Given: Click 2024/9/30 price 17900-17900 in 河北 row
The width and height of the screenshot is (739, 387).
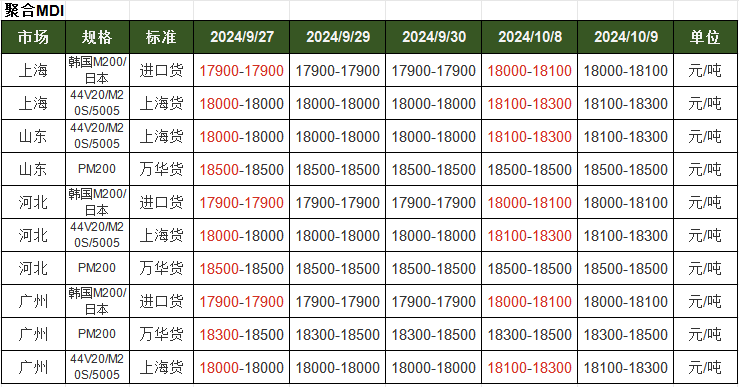Looking at the screenshot, I should [434, 203].
